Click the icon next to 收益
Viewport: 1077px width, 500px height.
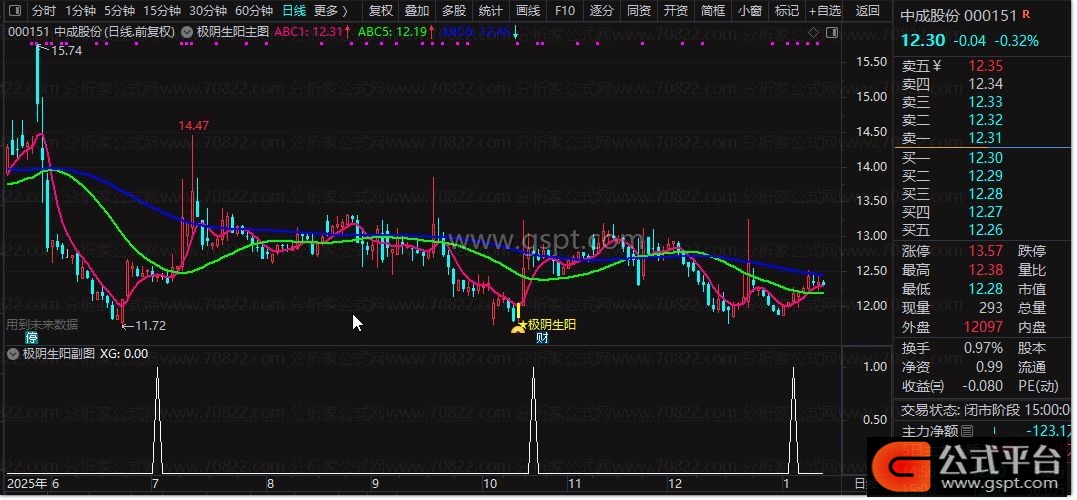point(937,386)
